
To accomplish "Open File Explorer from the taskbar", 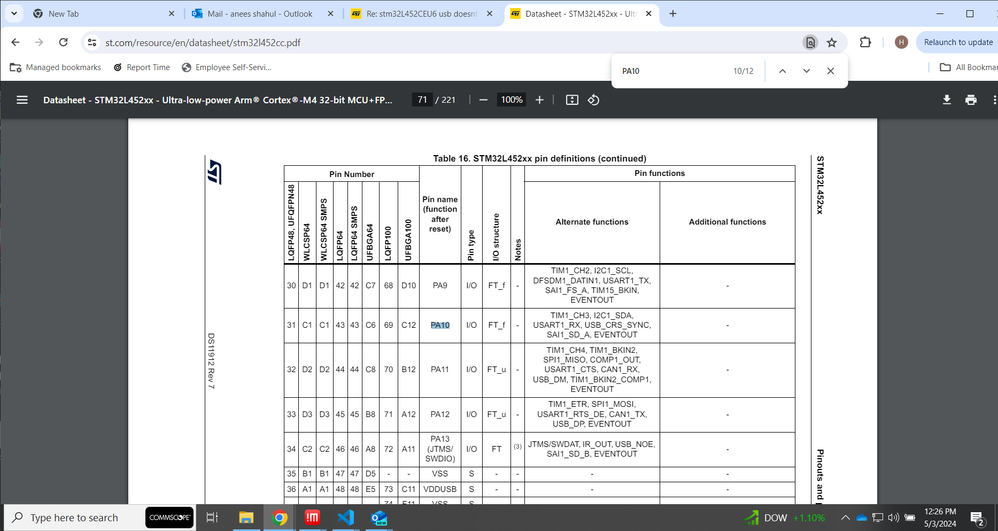I will (x=246, y=518).
